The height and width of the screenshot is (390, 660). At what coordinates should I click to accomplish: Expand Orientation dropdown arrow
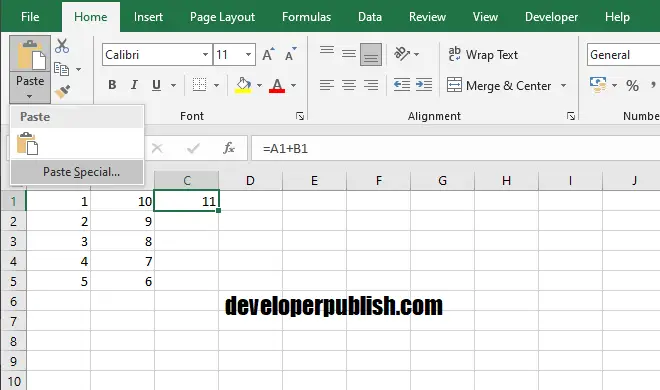[x=416, y=54]
